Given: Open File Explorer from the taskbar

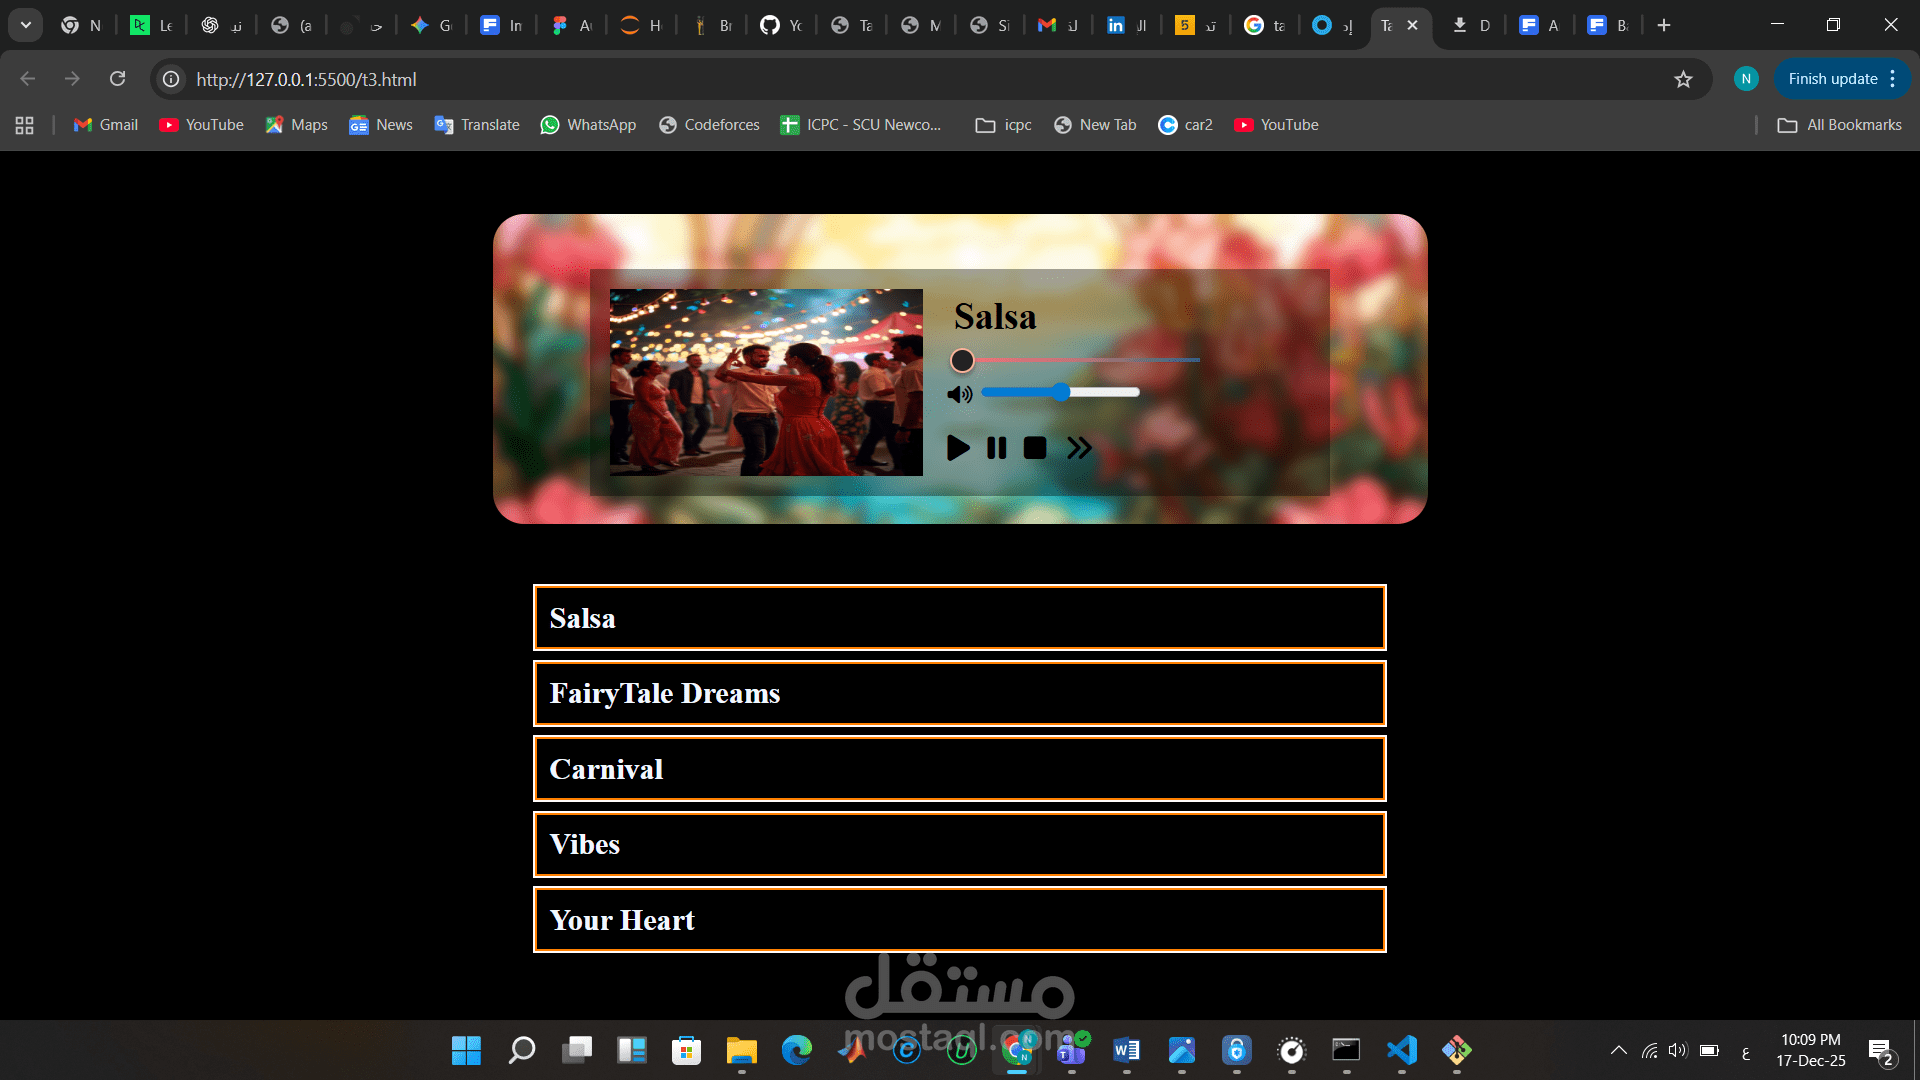Looking at the screenshot, I should point(741,1050).
